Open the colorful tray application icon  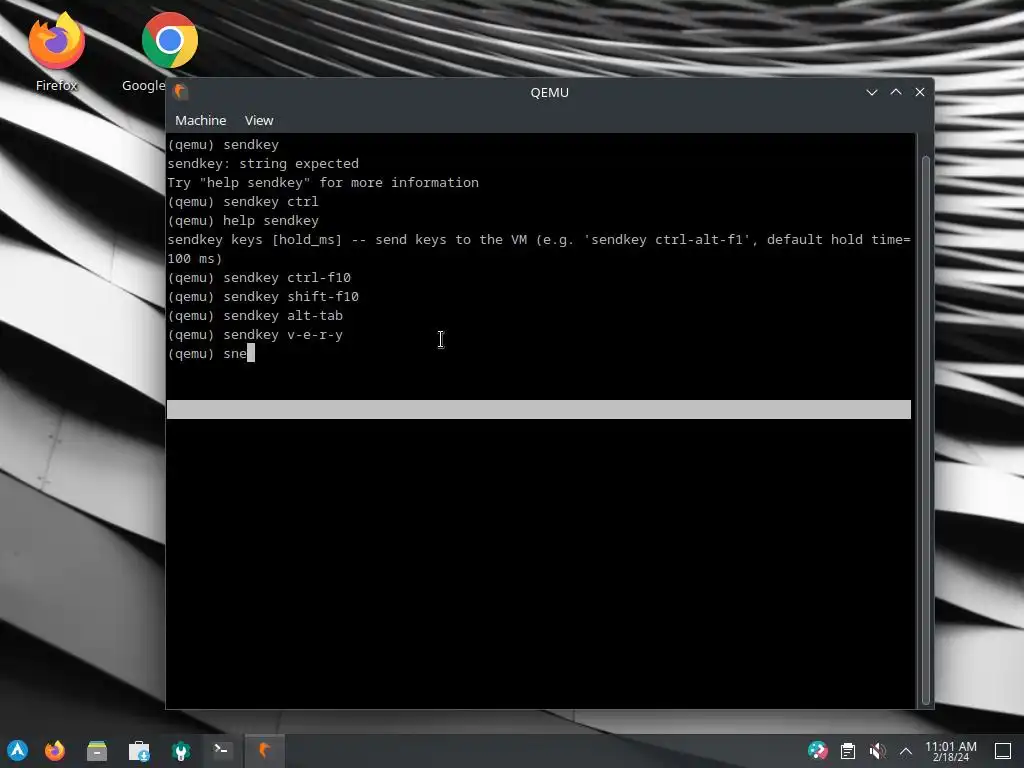click(817, 751)
